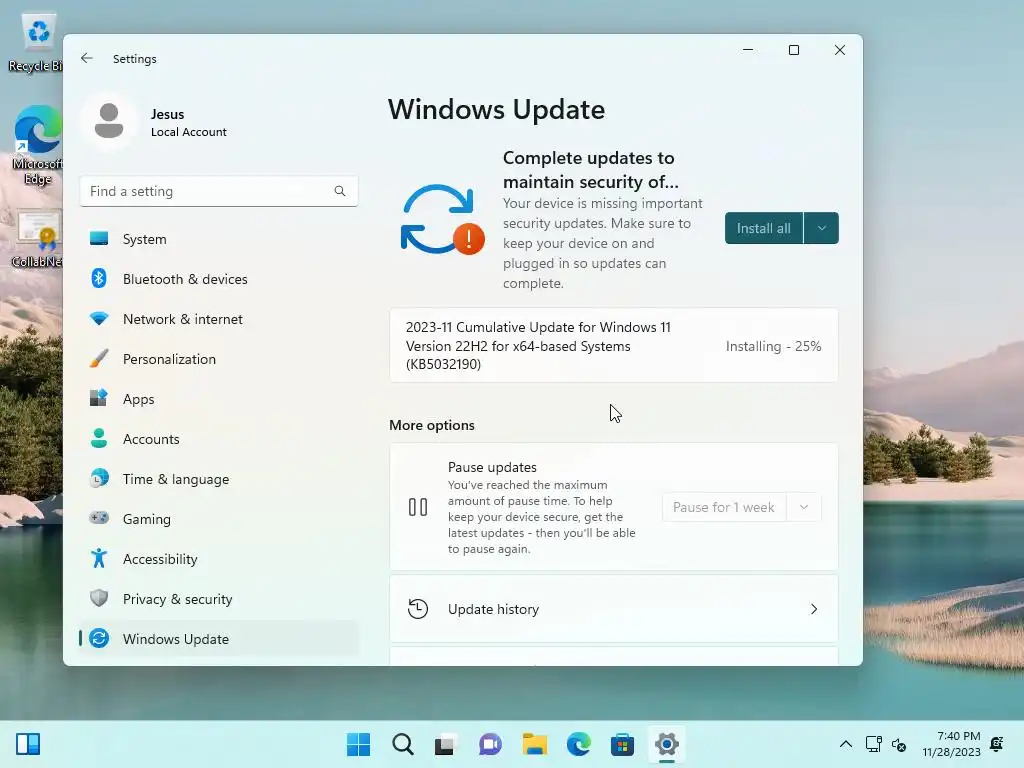This screenshot has height=768, width=1024.
Task: Click the CollabNet desktop icon
Action: coord(37,239)
